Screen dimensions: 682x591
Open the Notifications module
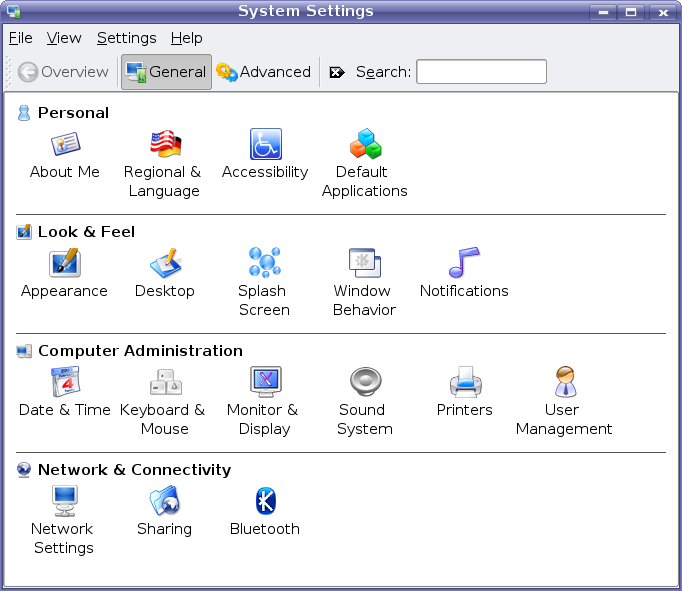pyautogui.click(x=464, y=265)
